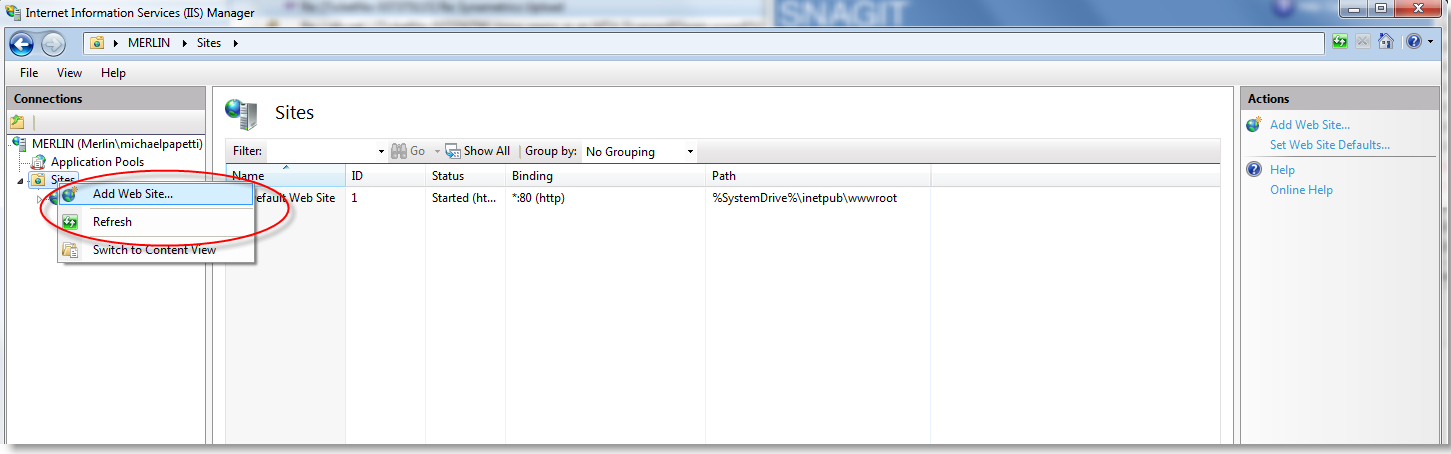Go back with the blue back arrow
1451x454 pixels.
(x=22, y=43)
